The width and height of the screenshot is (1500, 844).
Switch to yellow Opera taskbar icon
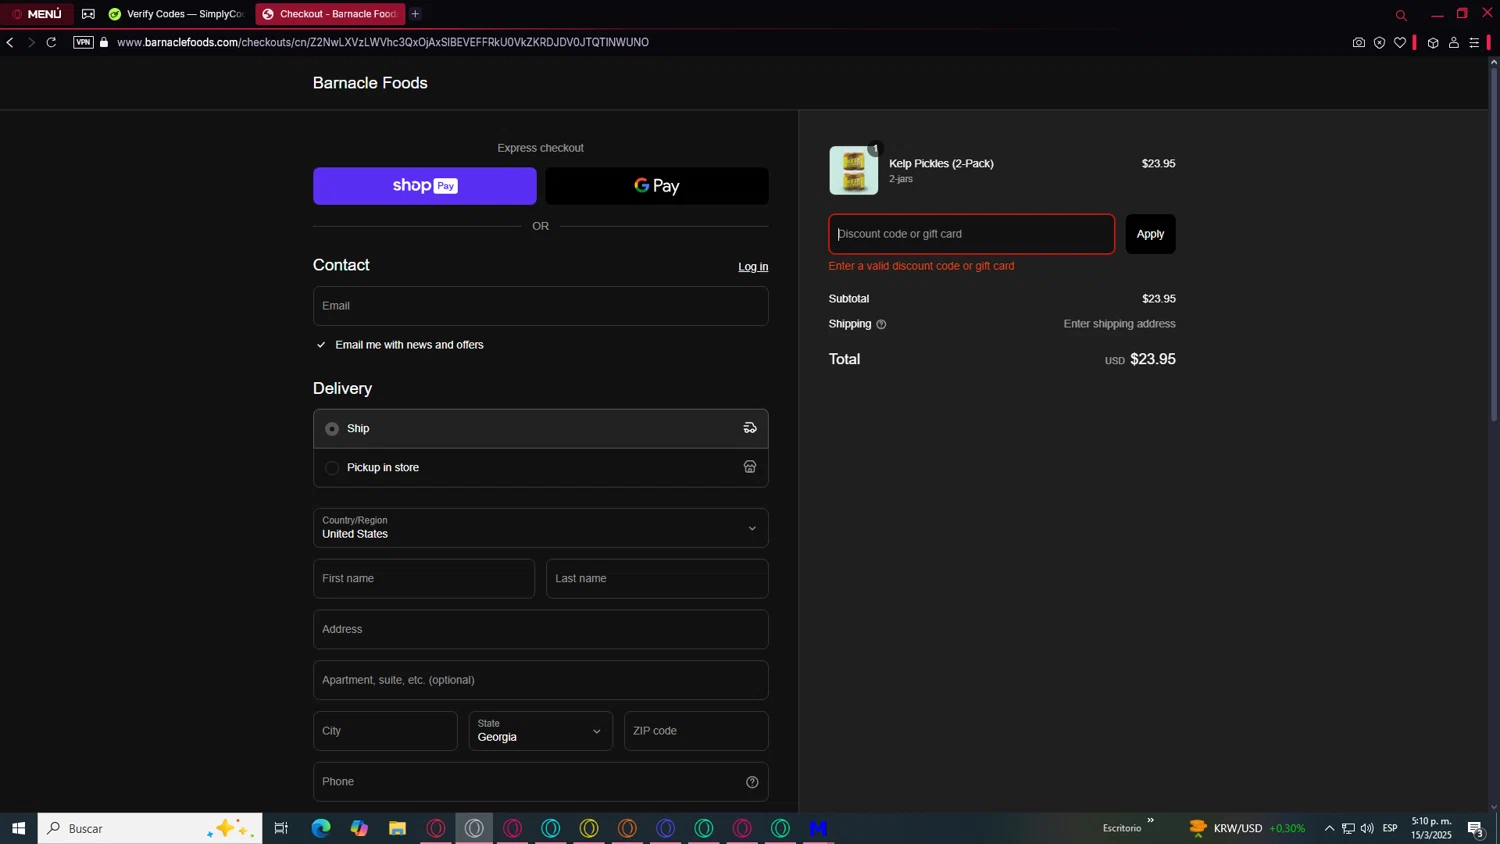point(589,828)
